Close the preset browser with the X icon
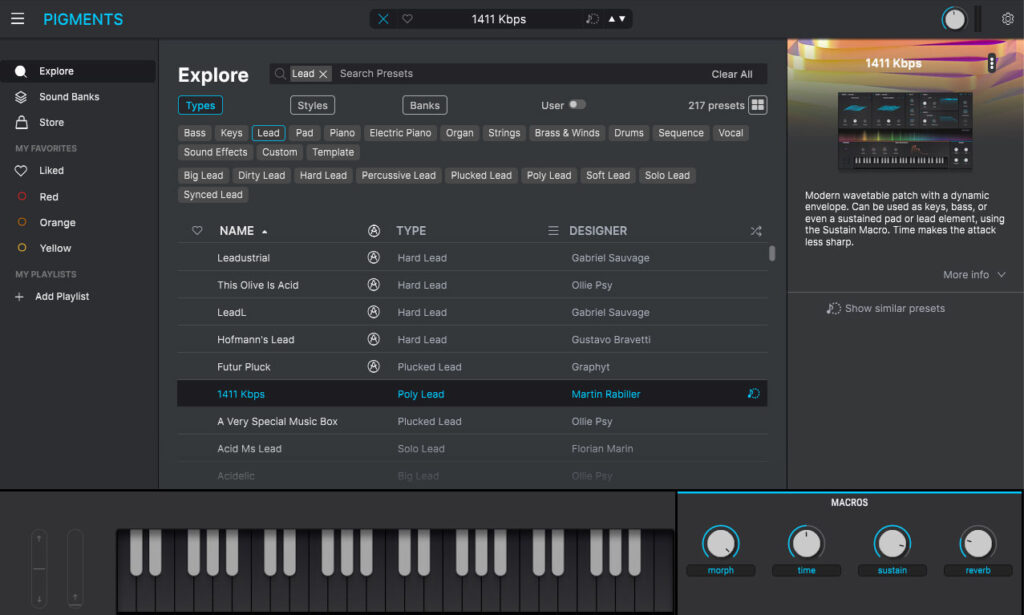 pyautogui.click(x=383, y=19)
